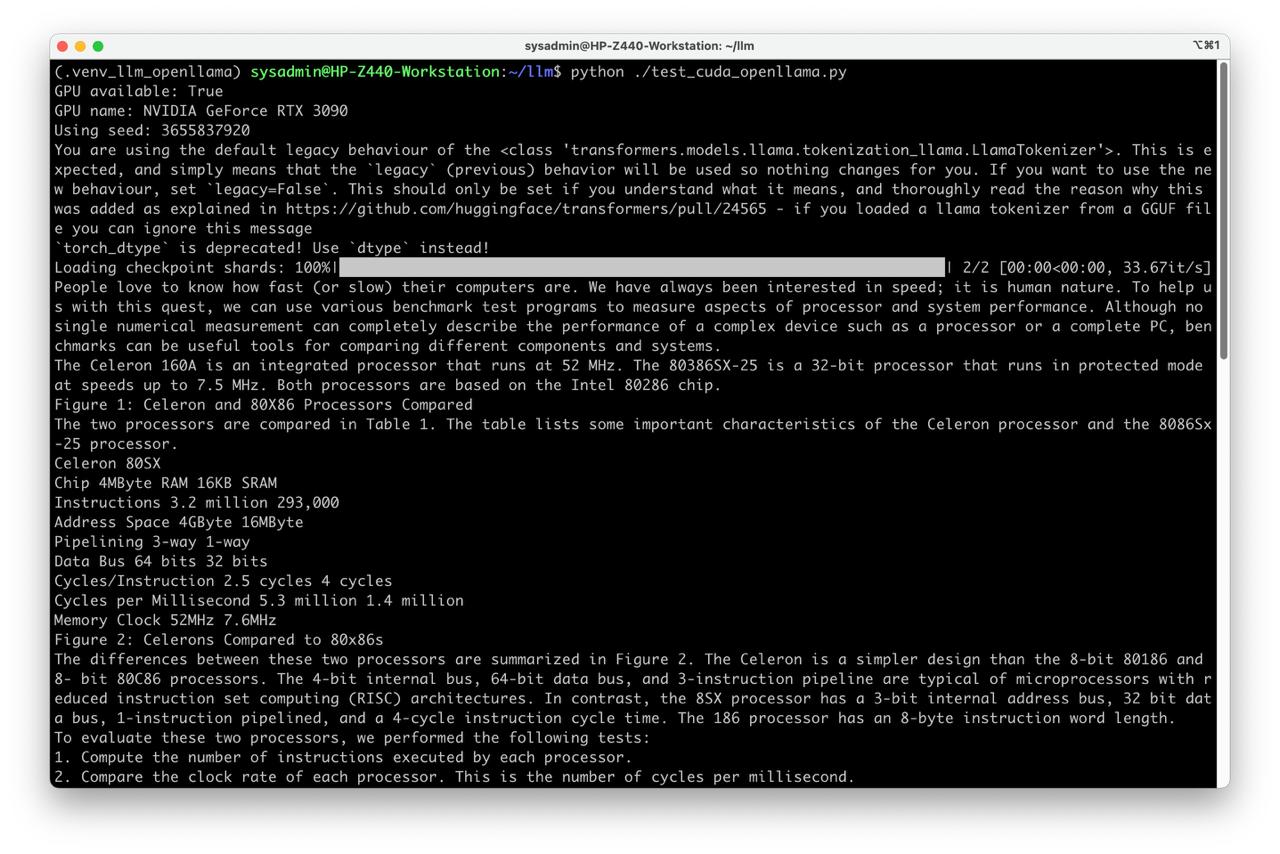Click the yellow minimize window button

[x=80, y=46]
